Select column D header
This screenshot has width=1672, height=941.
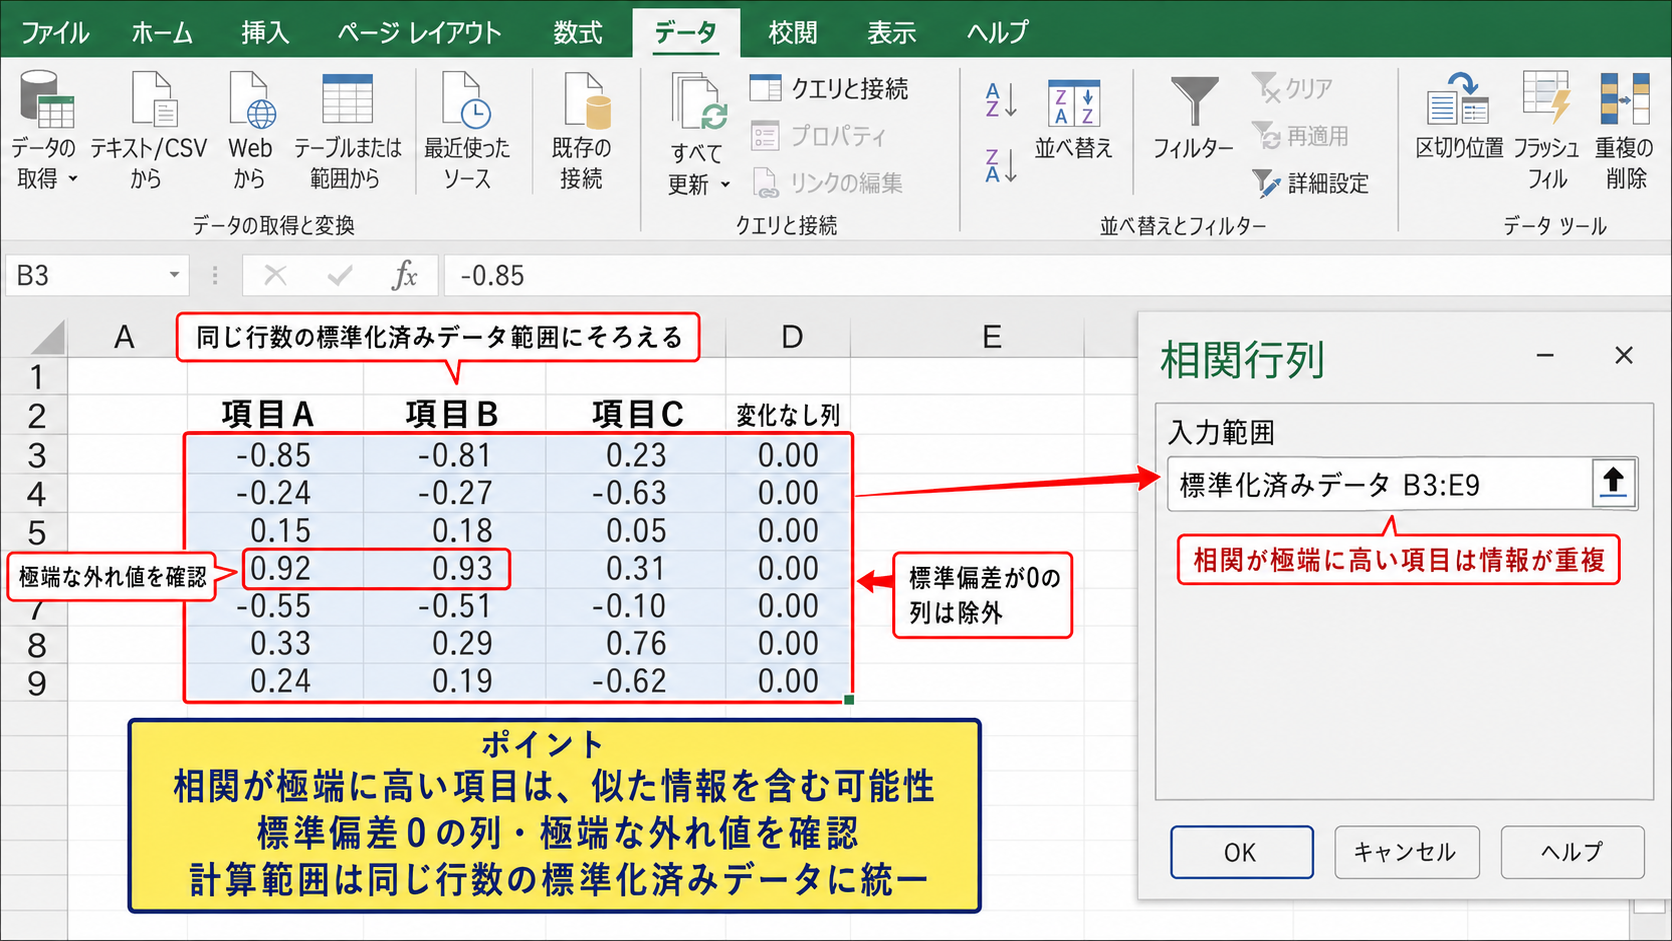tap(789, 338)
